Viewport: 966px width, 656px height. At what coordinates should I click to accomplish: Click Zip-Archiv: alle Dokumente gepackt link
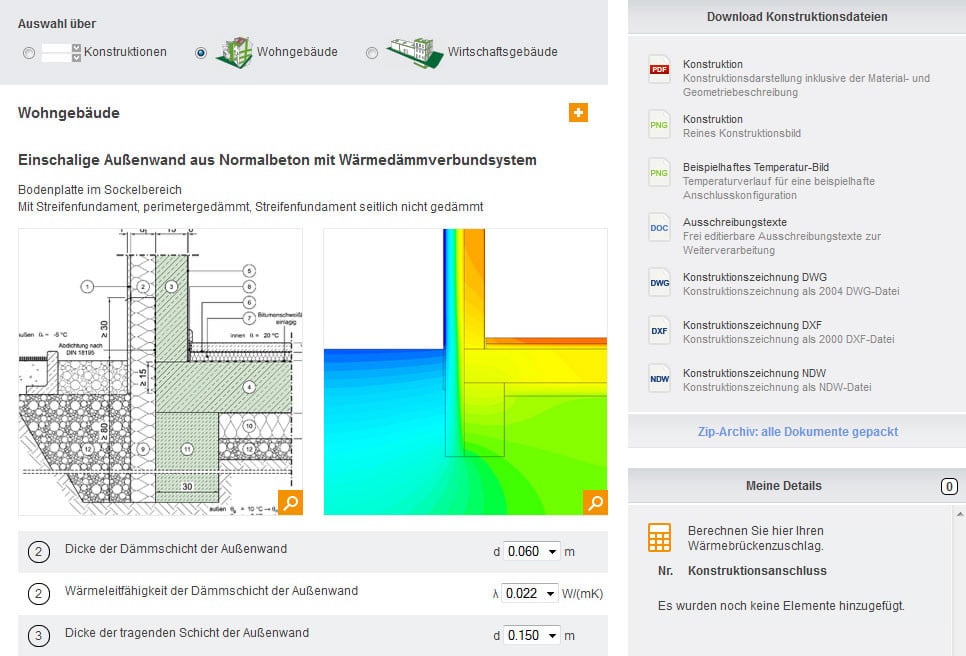click(x=798, y=432)
